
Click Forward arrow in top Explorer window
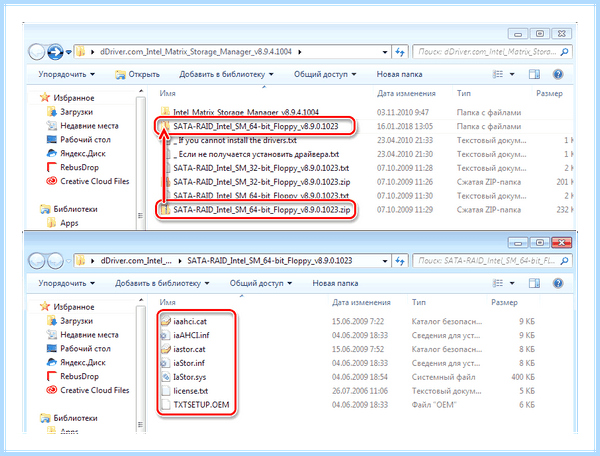click(x=55, y=52)
